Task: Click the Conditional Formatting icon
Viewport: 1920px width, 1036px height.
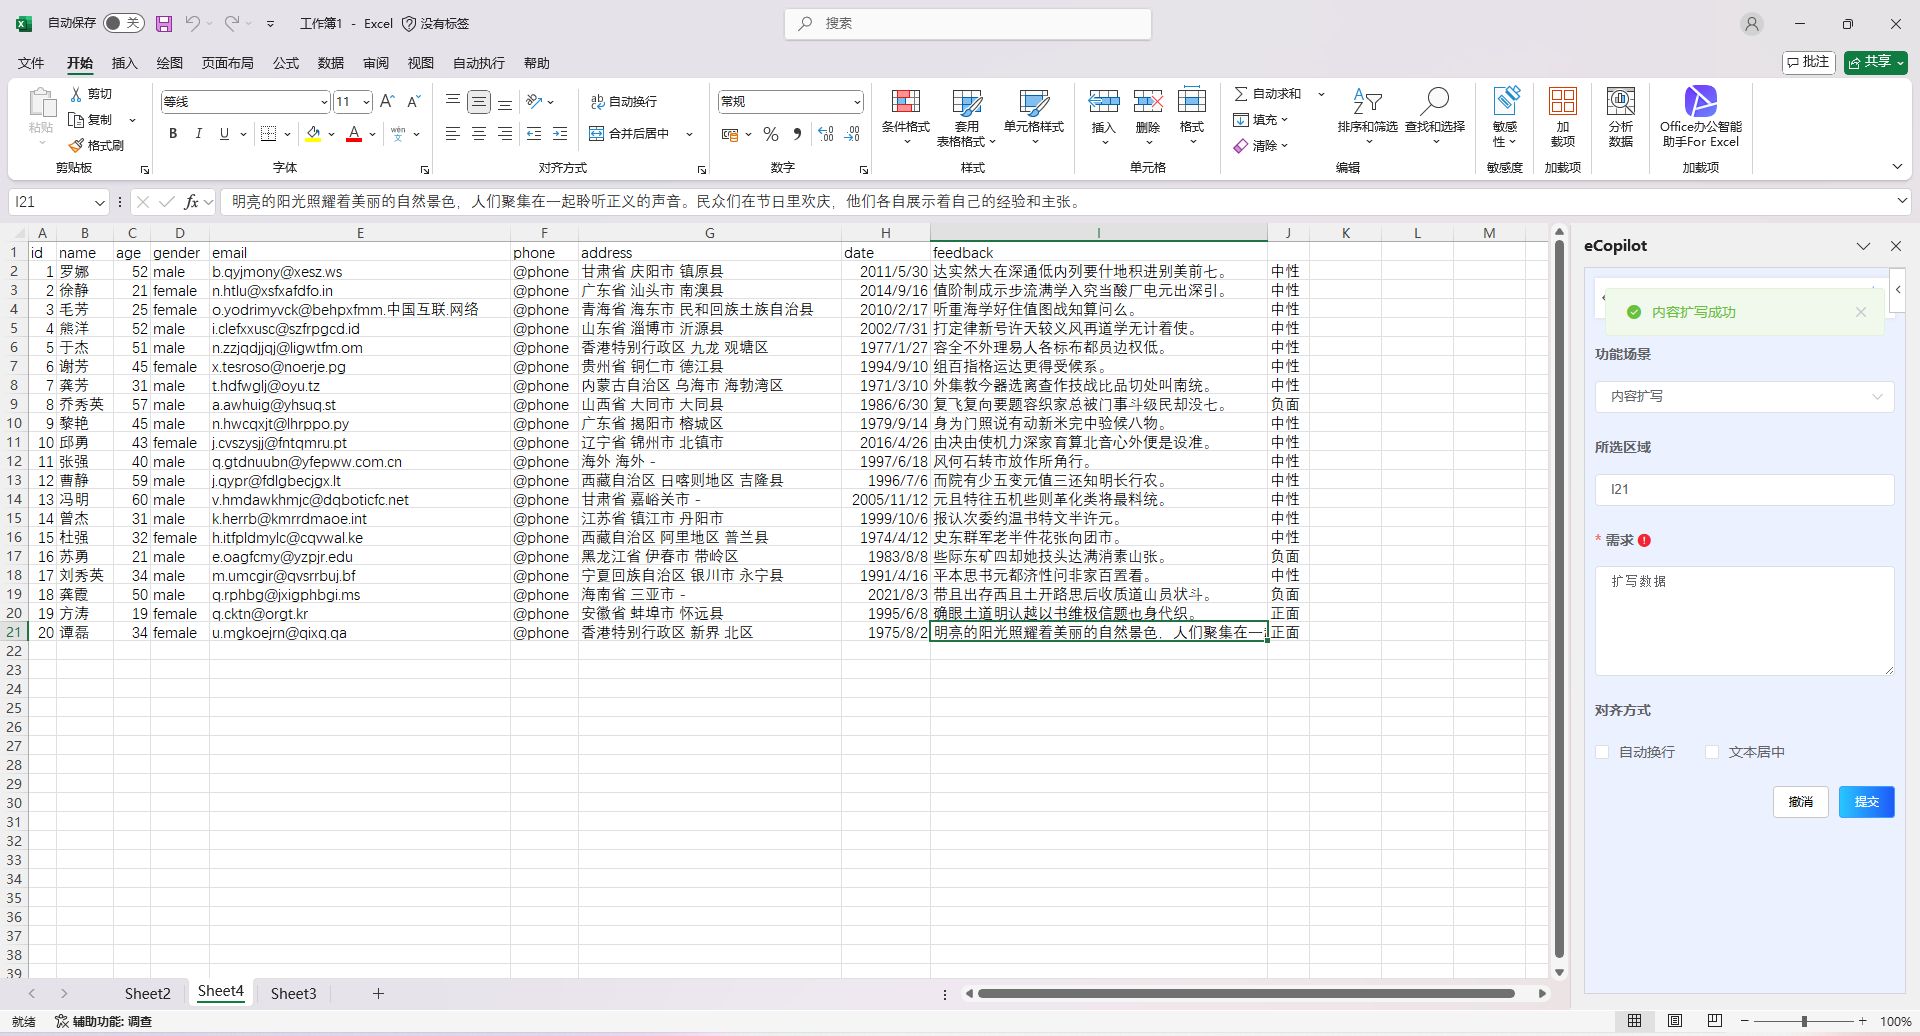Action: (905, 102)
